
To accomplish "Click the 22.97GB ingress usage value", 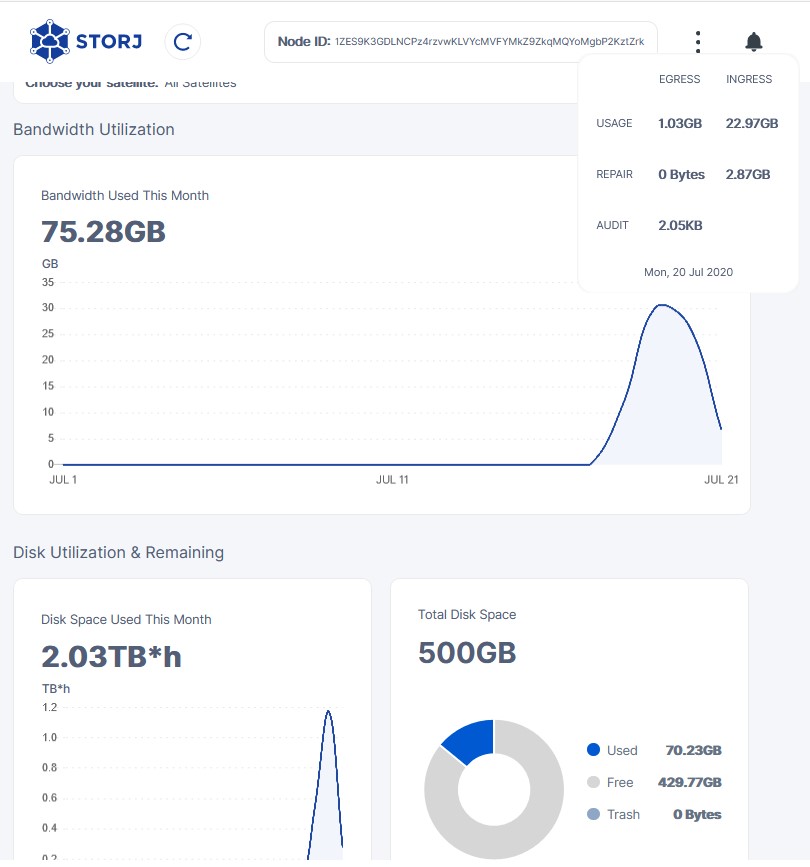I will (751, 123).
